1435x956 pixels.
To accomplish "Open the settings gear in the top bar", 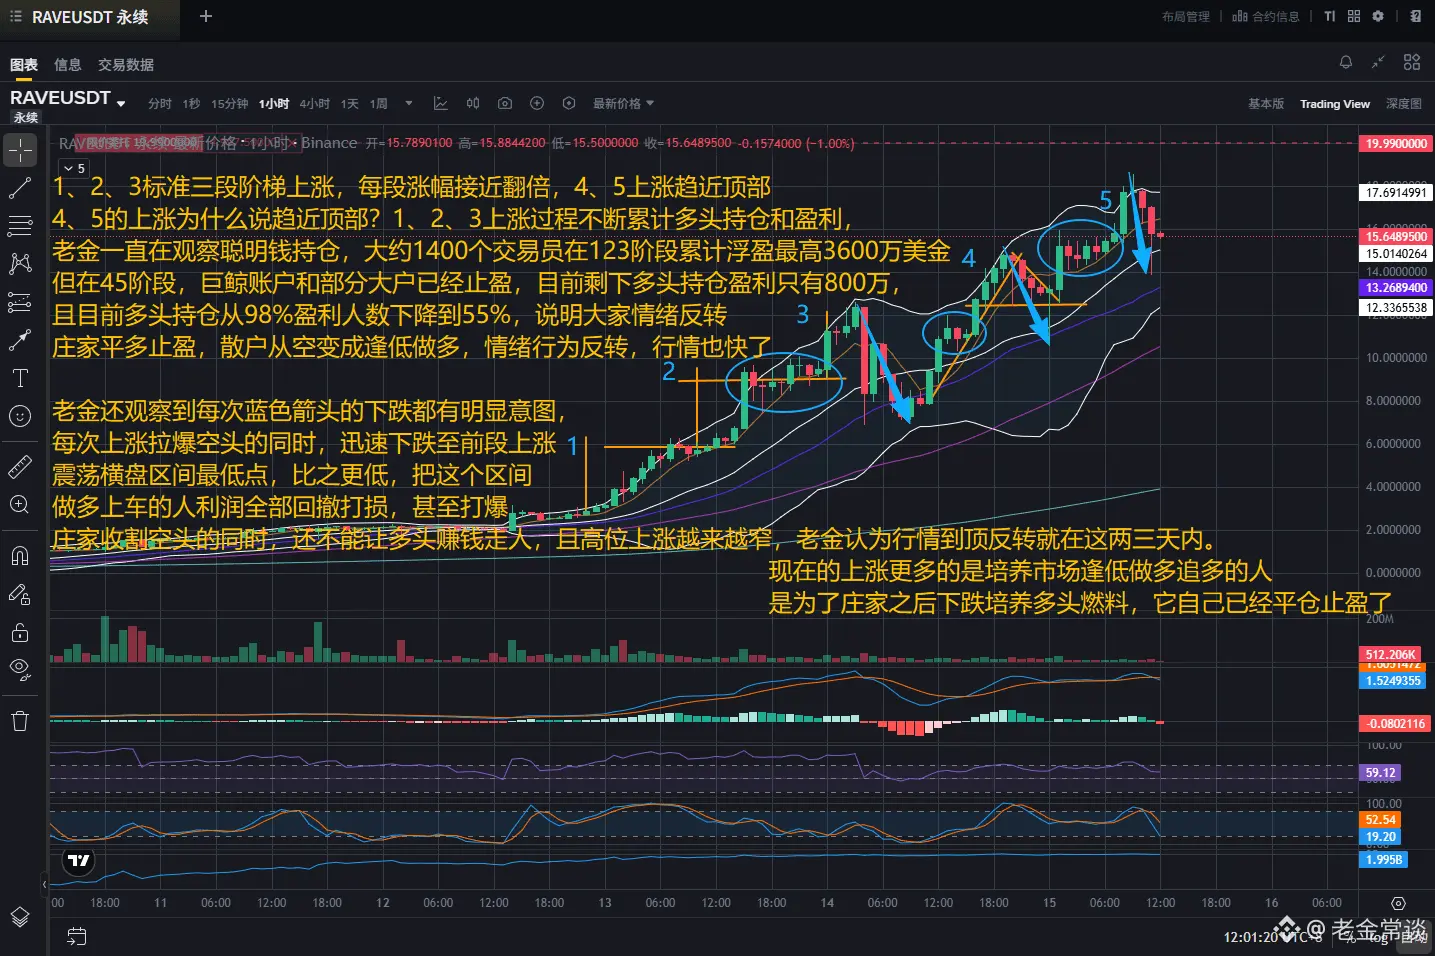I will point(1378,16).
